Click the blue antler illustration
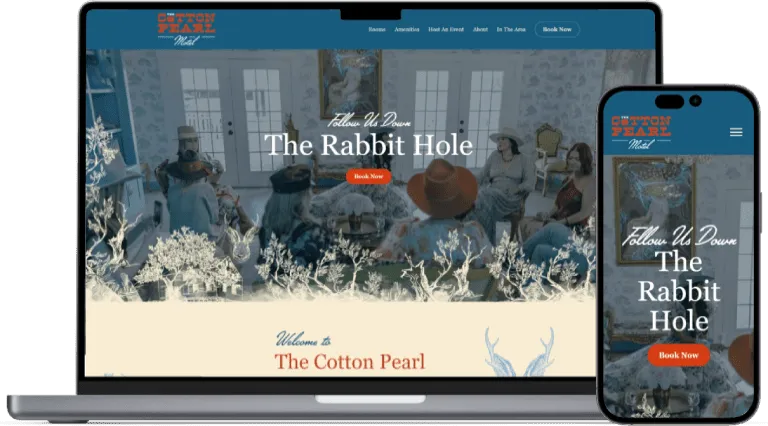 [x=519, y=352]
